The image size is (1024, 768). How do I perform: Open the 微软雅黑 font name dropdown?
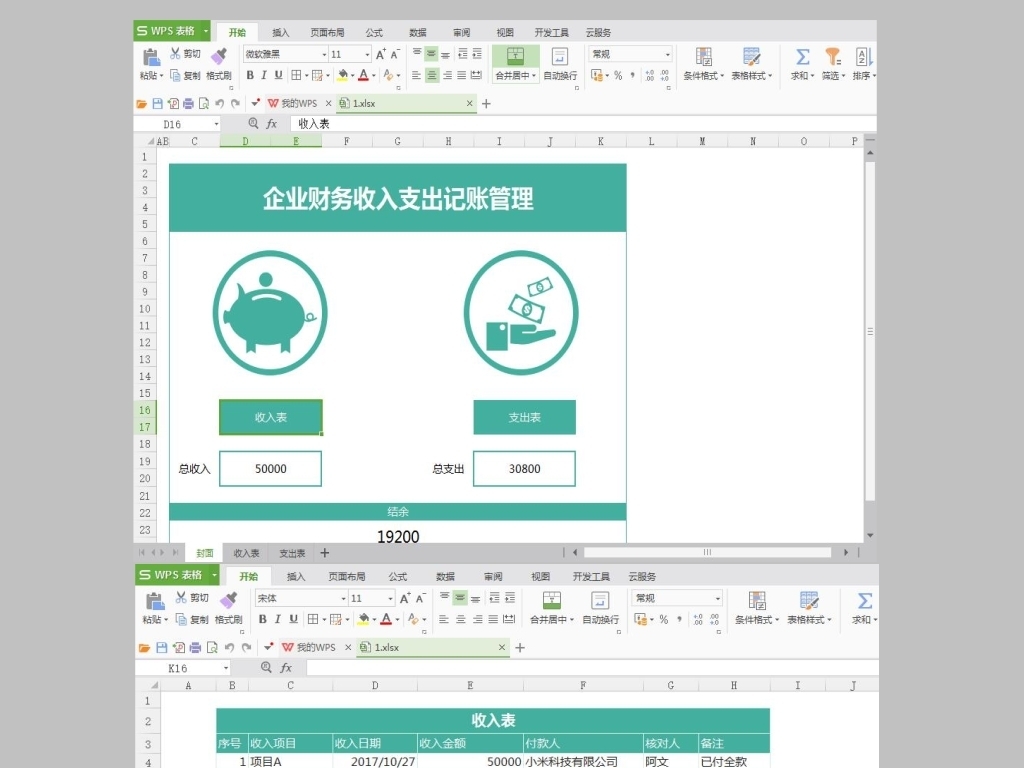(x=323, y=54)
